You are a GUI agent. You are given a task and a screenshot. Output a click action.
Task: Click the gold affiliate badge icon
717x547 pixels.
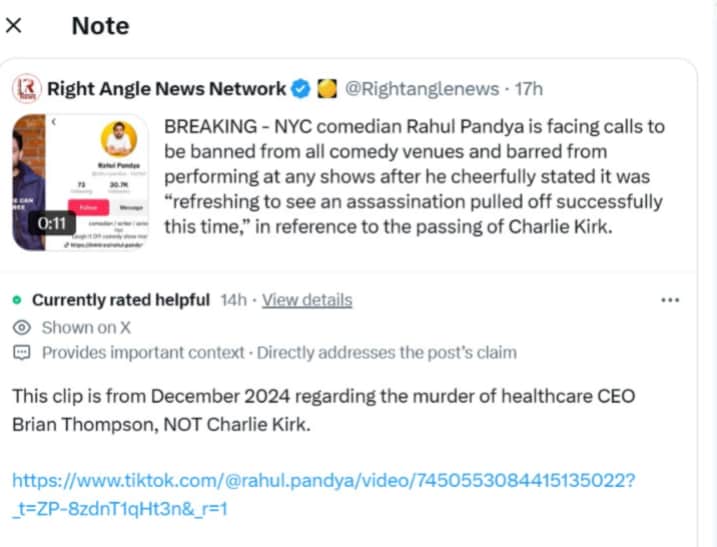(327, 89)
